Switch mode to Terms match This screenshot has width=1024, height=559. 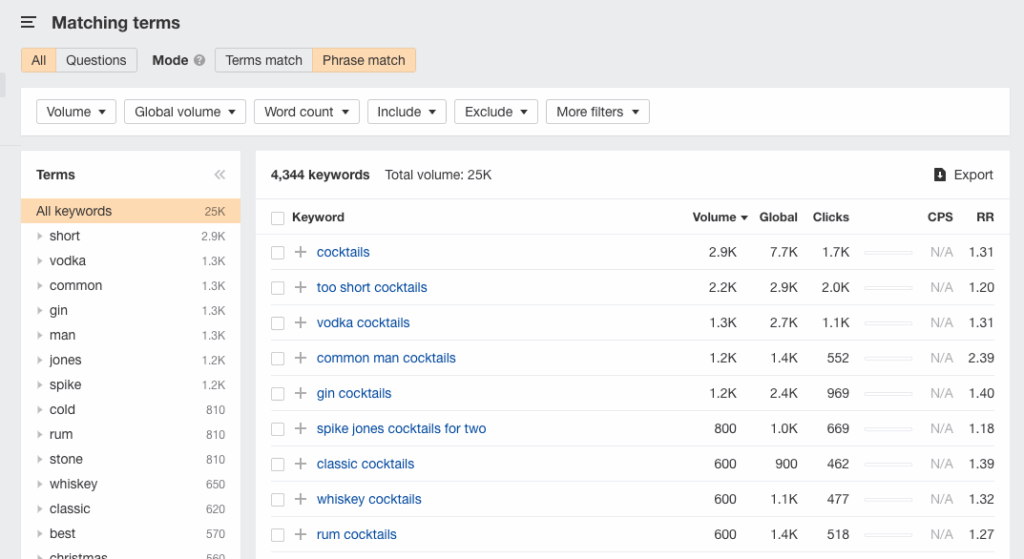pyautogui.click(x=264, y=60)
